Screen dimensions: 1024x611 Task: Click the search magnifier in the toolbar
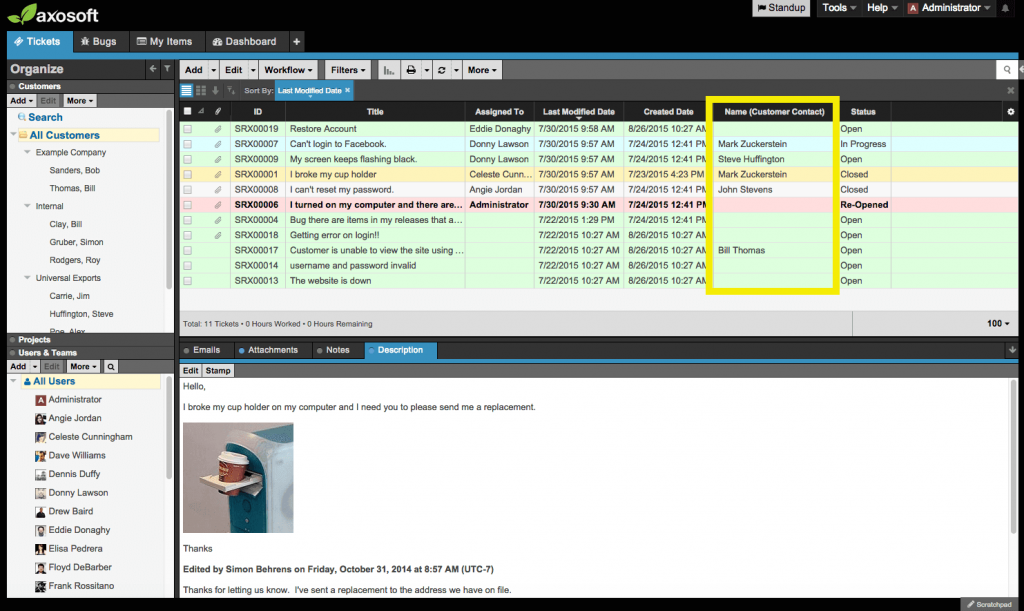click(x=1007, y=70)
